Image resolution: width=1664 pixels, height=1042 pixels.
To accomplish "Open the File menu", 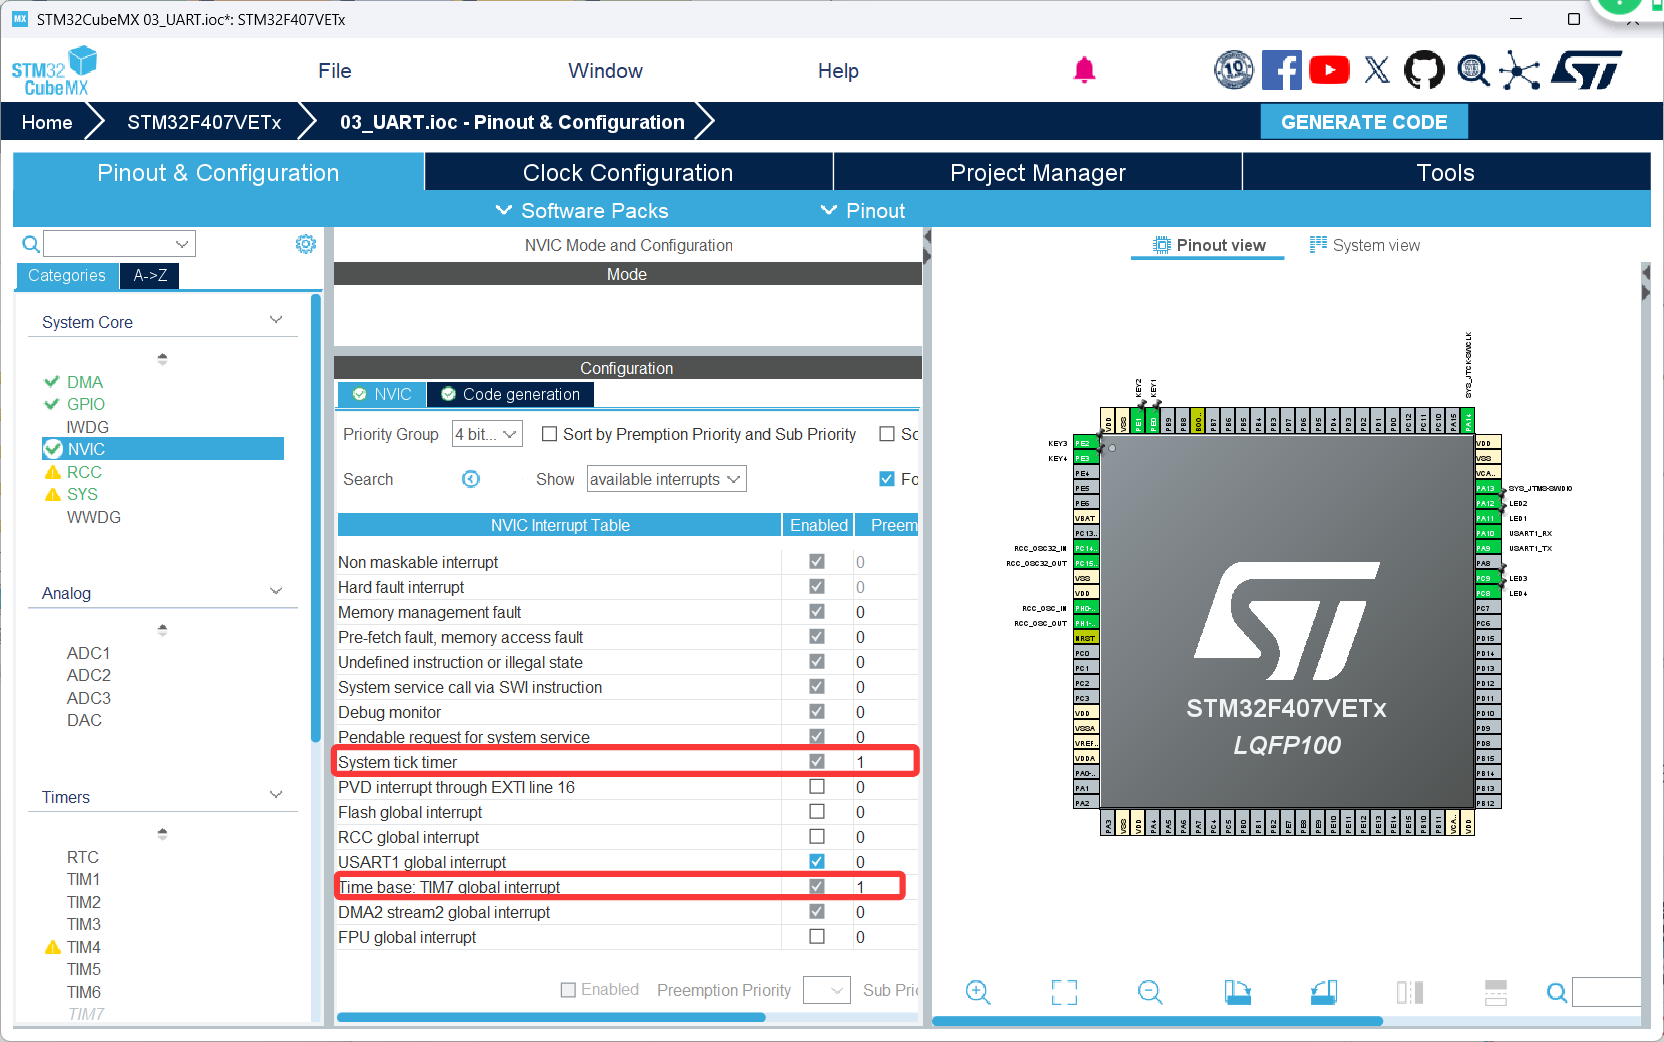I will point(335,71).
